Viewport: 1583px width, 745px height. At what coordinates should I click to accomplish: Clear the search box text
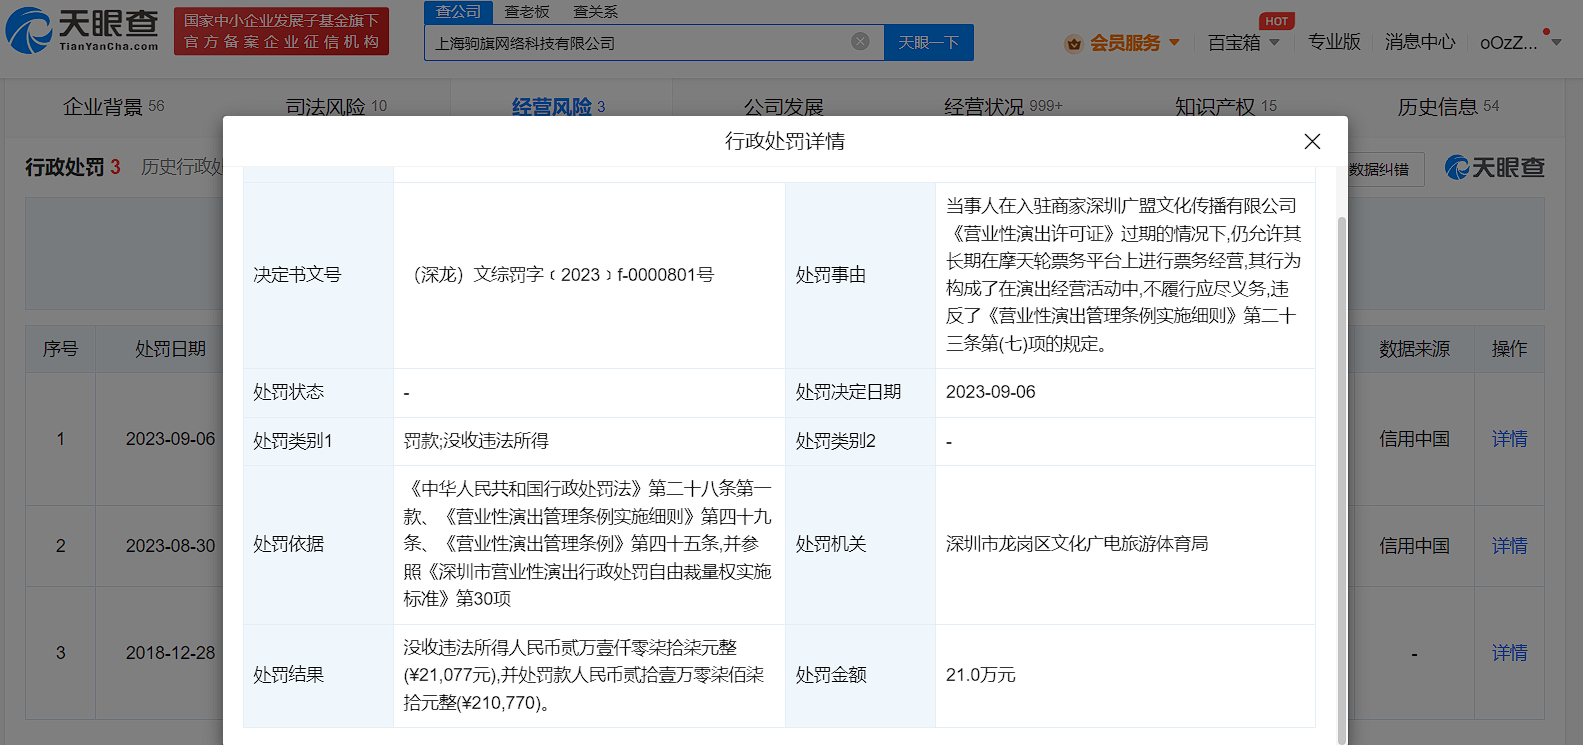click(860, 41)
